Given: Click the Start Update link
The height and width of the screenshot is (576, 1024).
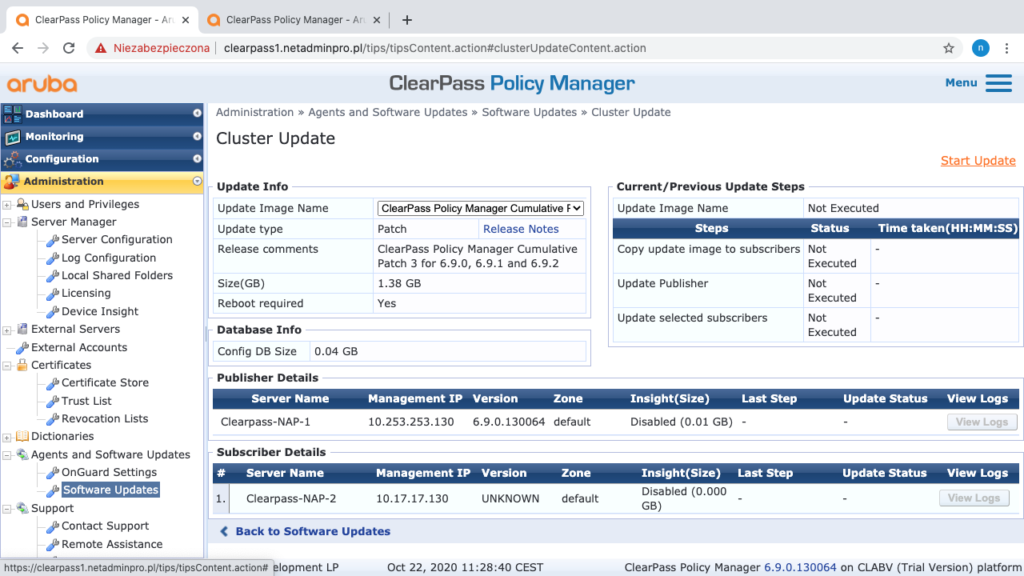Looking at the screenshot, I should [x=977, y=161].
